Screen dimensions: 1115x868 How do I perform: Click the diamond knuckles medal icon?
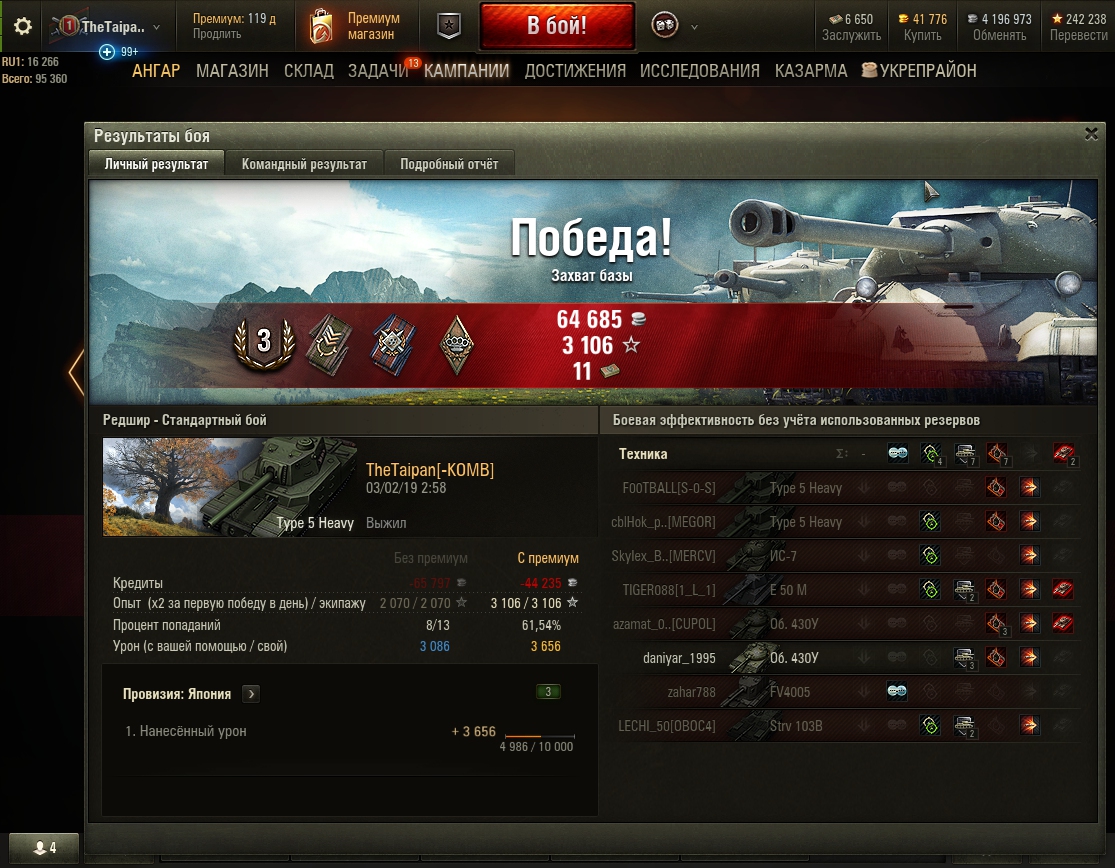[457, 345]
